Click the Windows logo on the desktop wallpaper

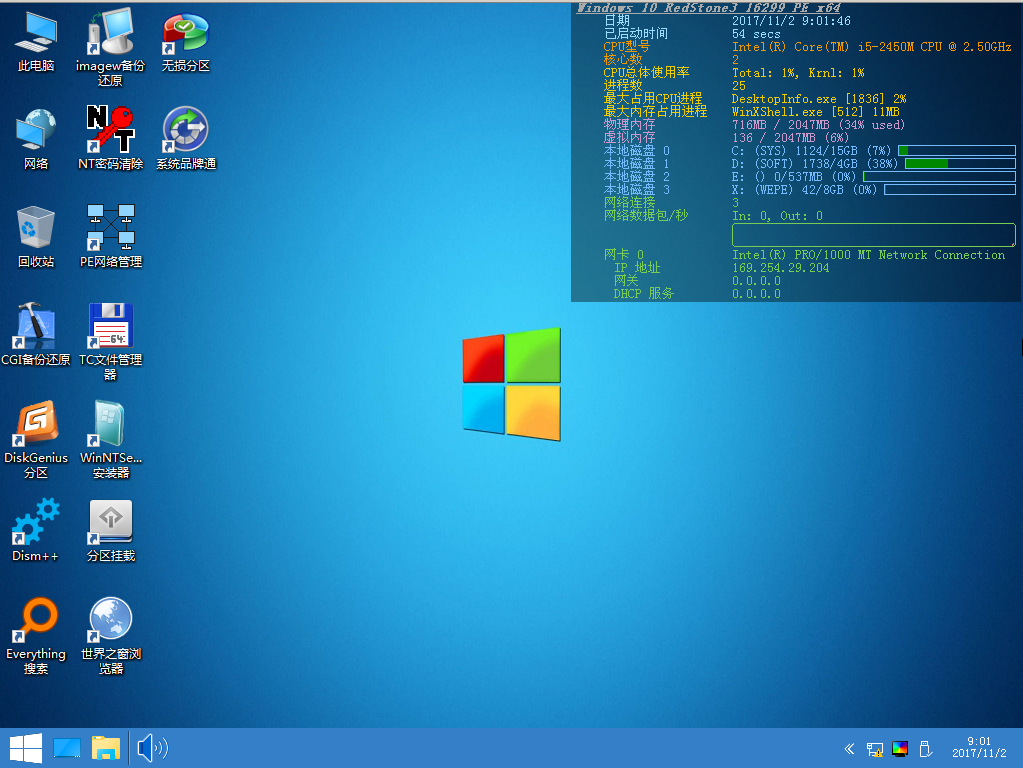coord(512,384)
